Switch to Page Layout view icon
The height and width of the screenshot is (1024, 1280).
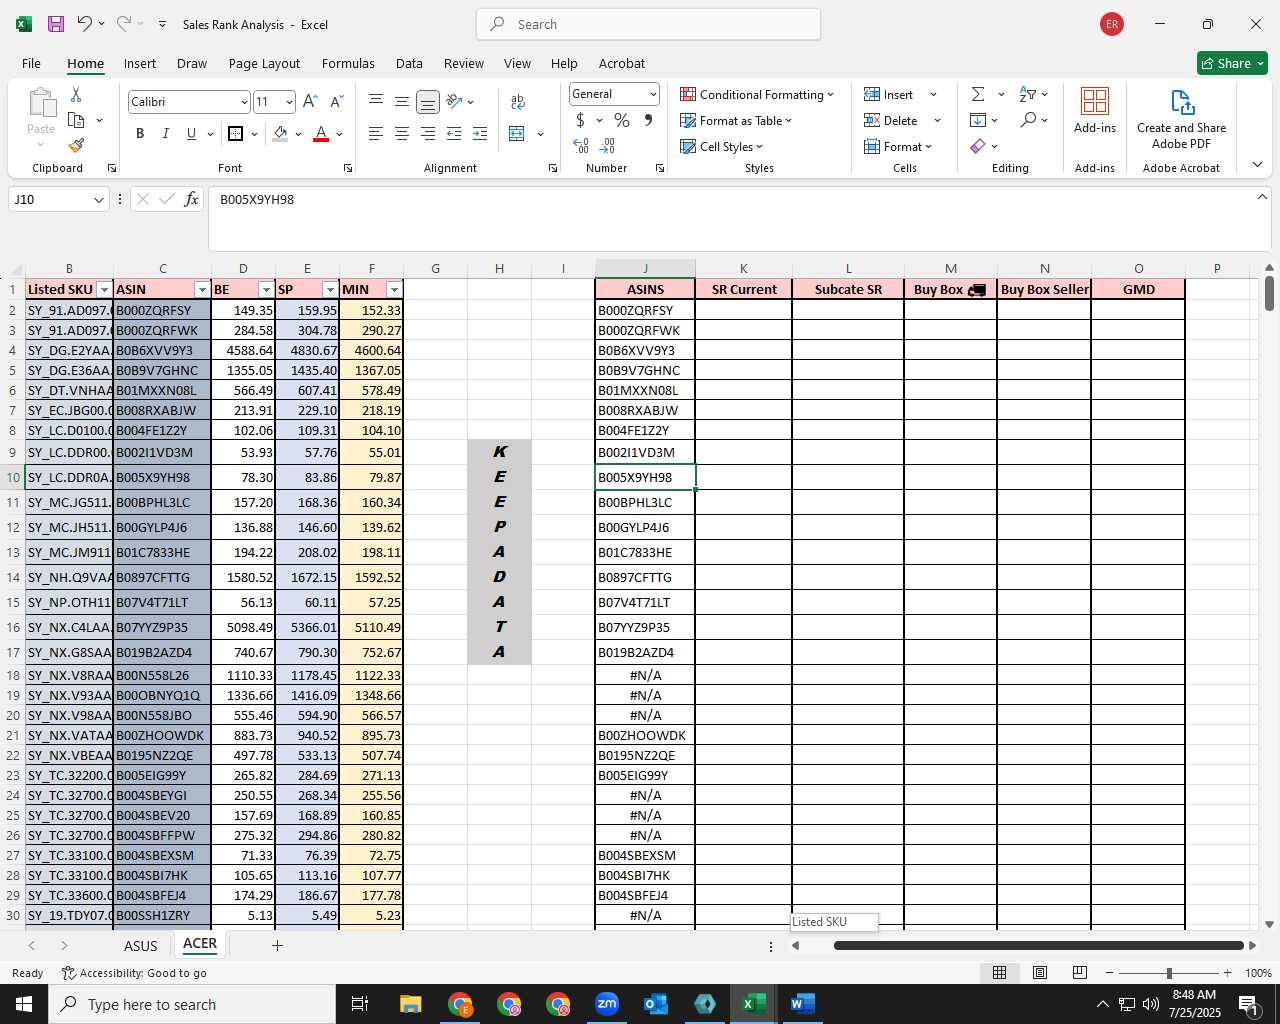pos(1040,973)
